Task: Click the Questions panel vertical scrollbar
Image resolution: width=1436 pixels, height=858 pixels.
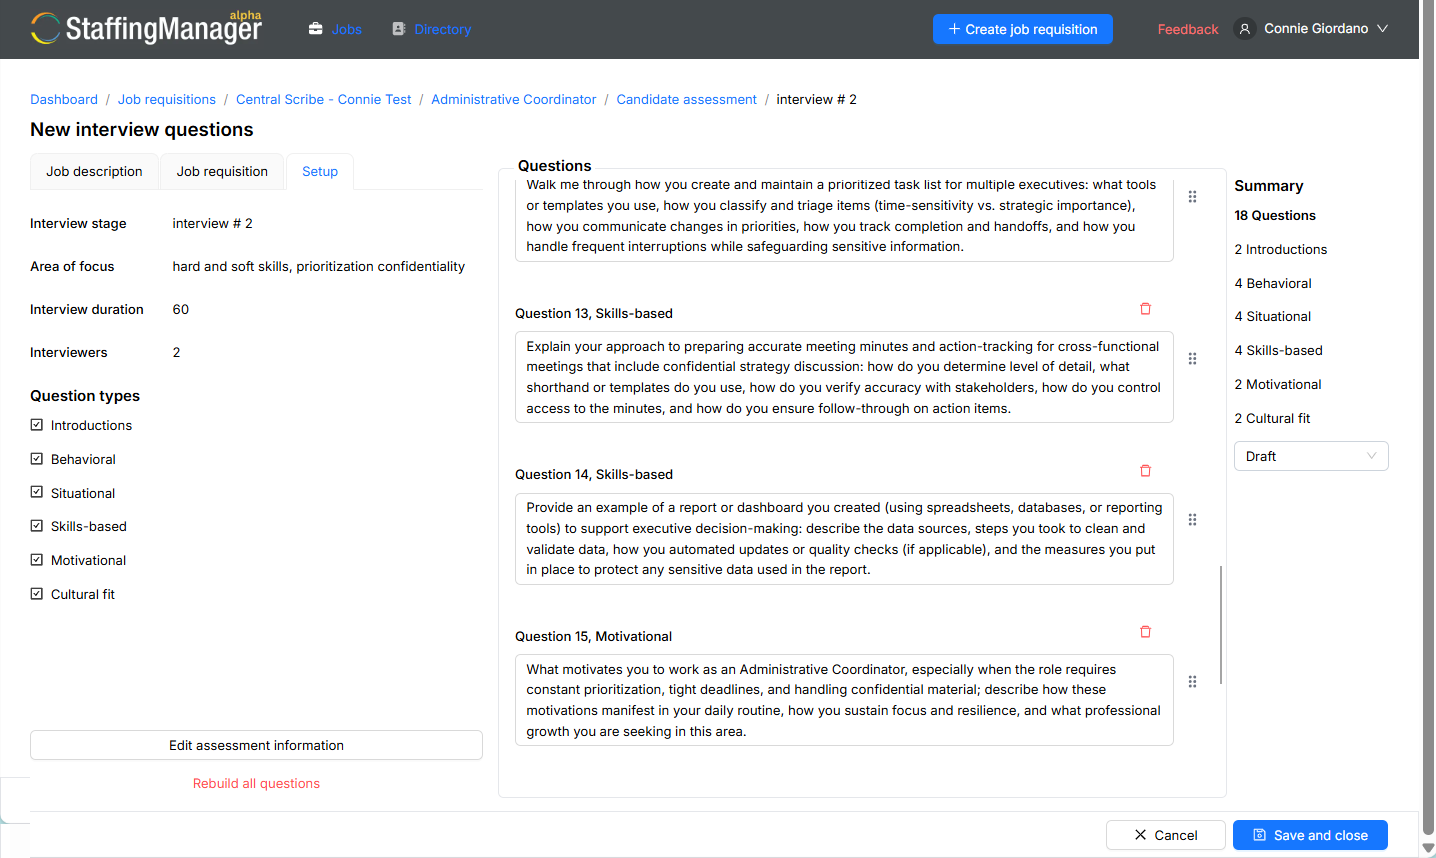Action: tap(1221, 625)
